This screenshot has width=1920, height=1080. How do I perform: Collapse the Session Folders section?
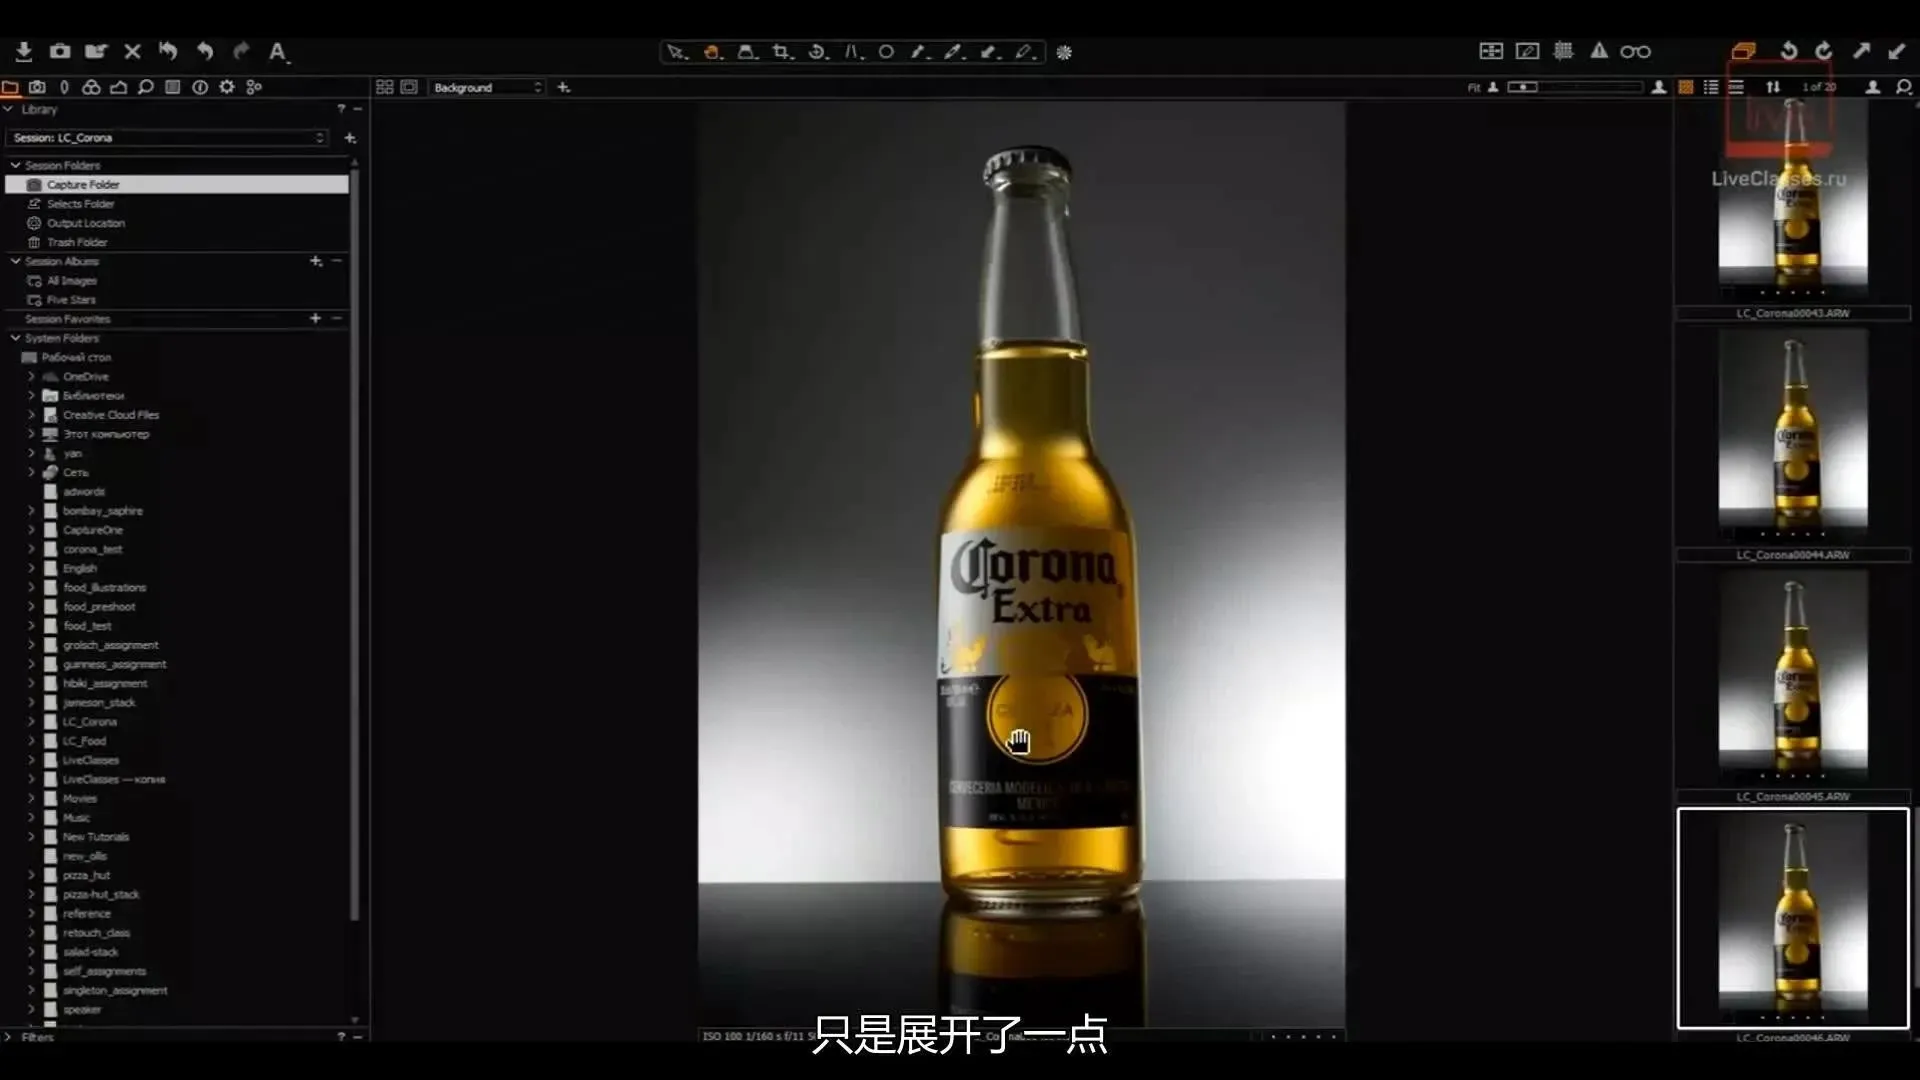(x=15, y=165)
